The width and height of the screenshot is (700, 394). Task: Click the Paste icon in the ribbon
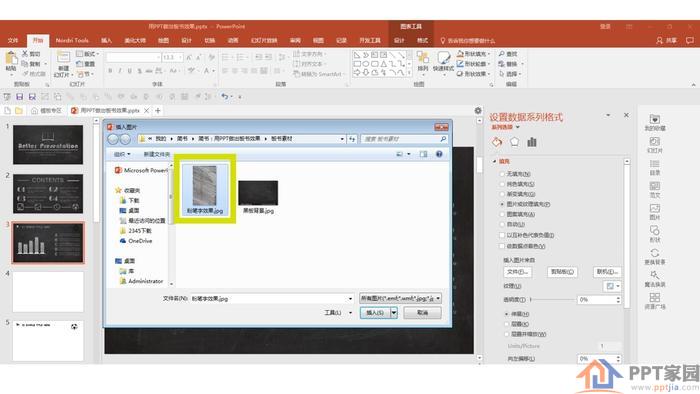click(11, 58)
